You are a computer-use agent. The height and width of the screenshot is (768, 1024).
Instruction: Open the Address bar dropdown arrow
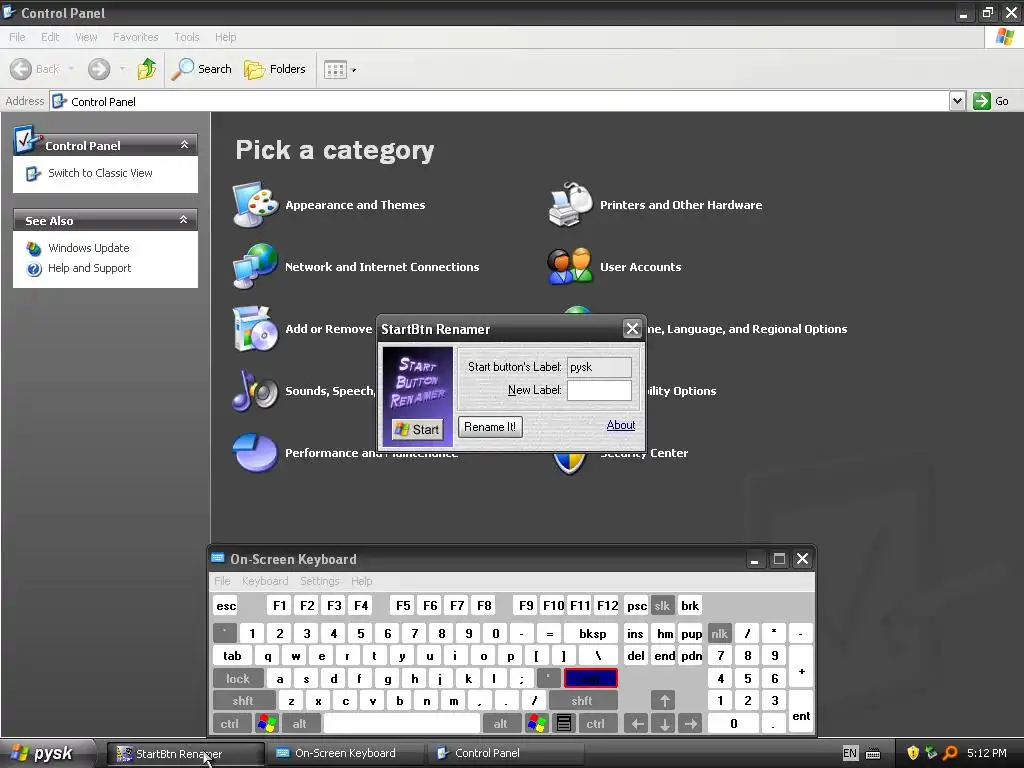point(957,101)
